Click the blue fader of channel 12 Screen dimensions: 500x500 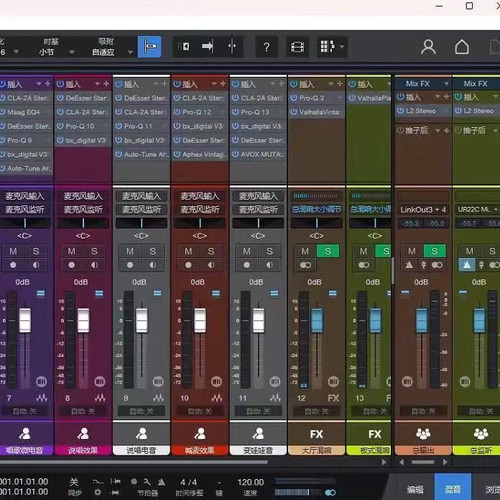(x=317, y=320)
